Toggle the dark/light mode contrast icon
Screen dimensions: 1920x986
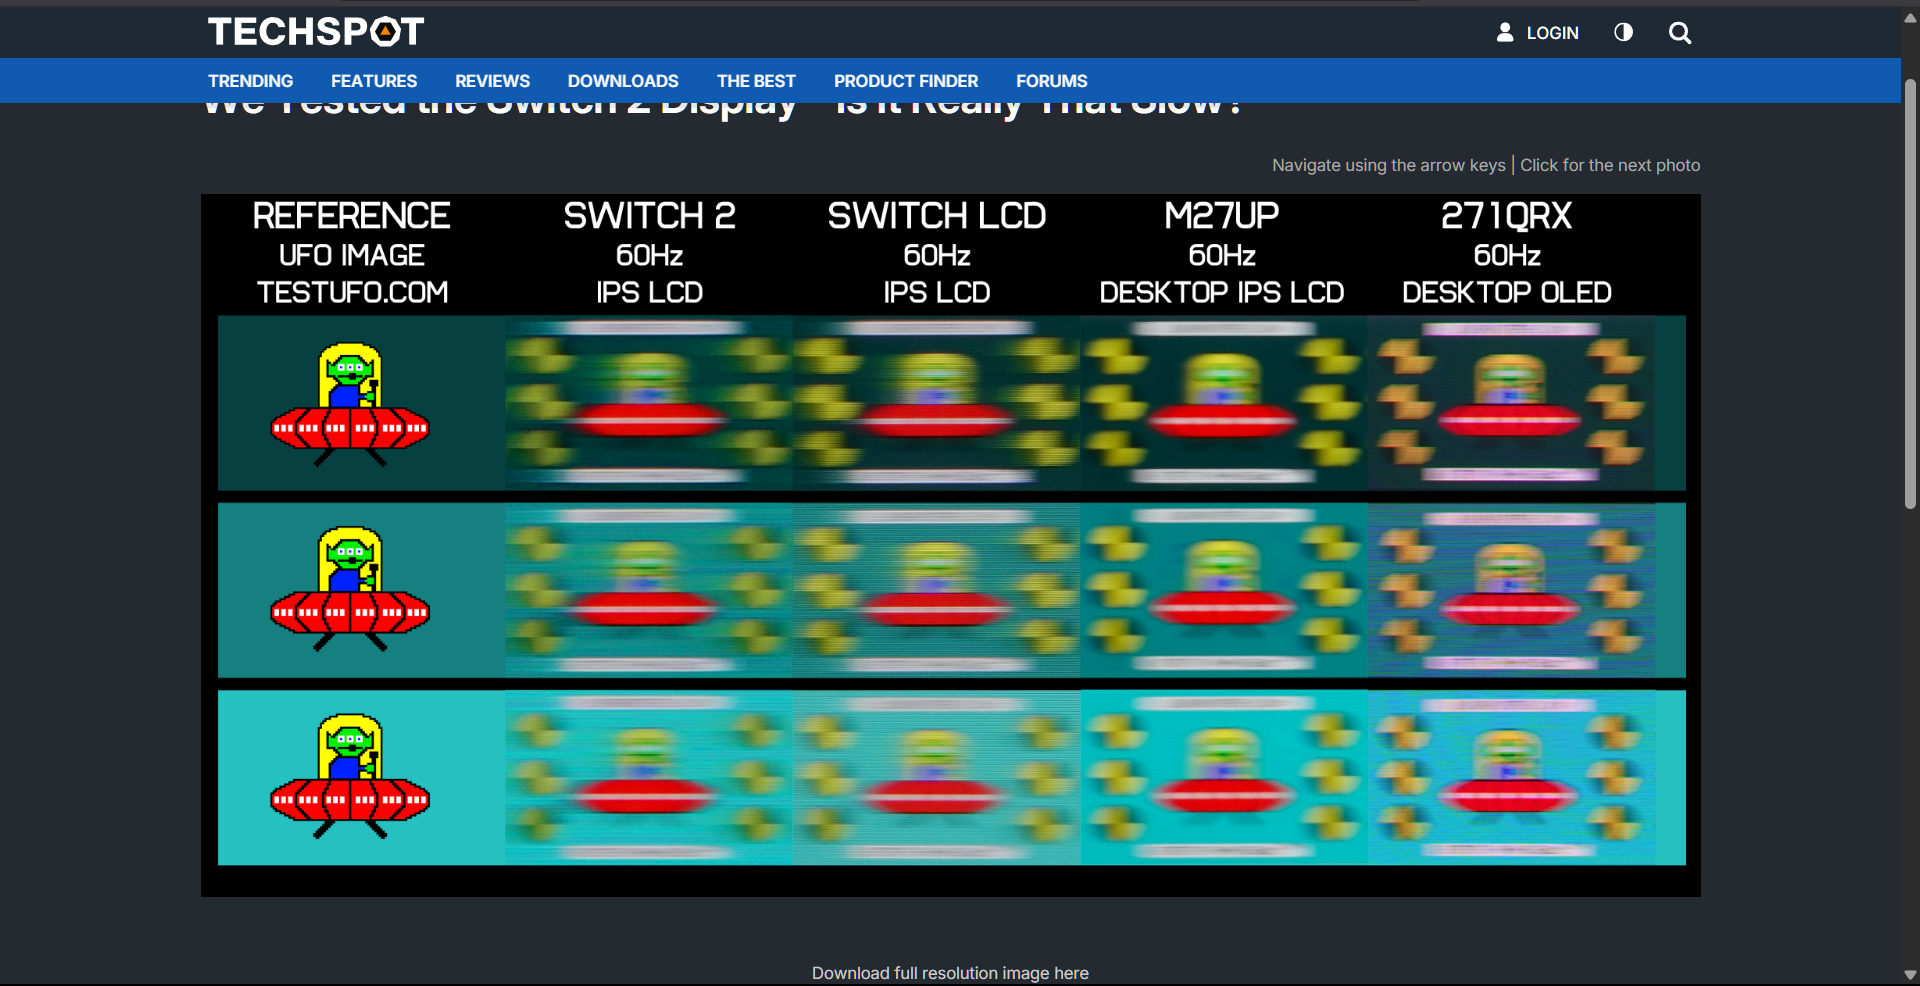point(1623,32)
